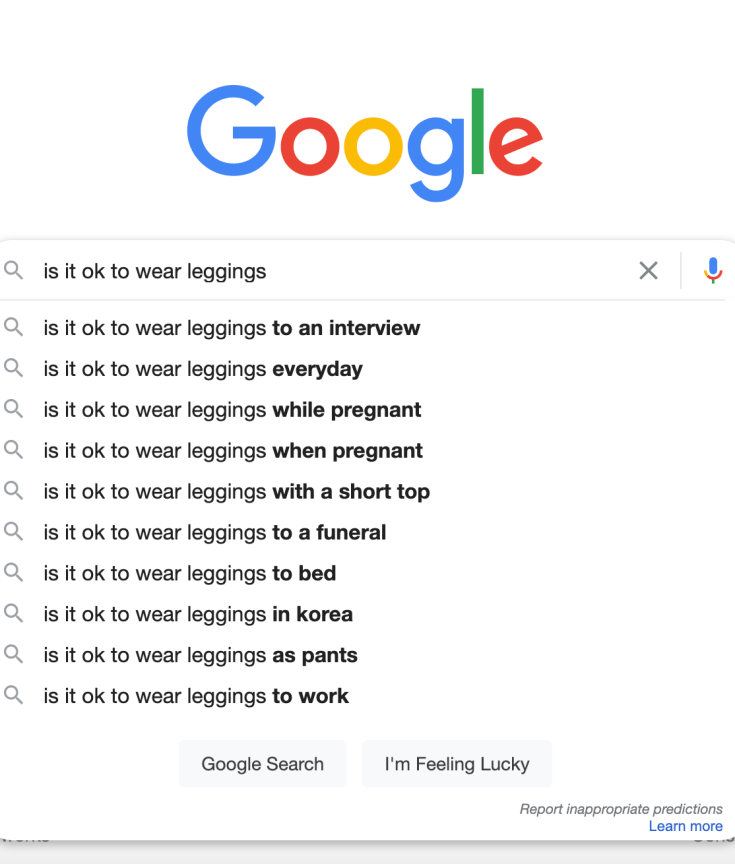Select the "to an interview" suggestion
Viewport: 735px width, 864px height.
[231, 328]
